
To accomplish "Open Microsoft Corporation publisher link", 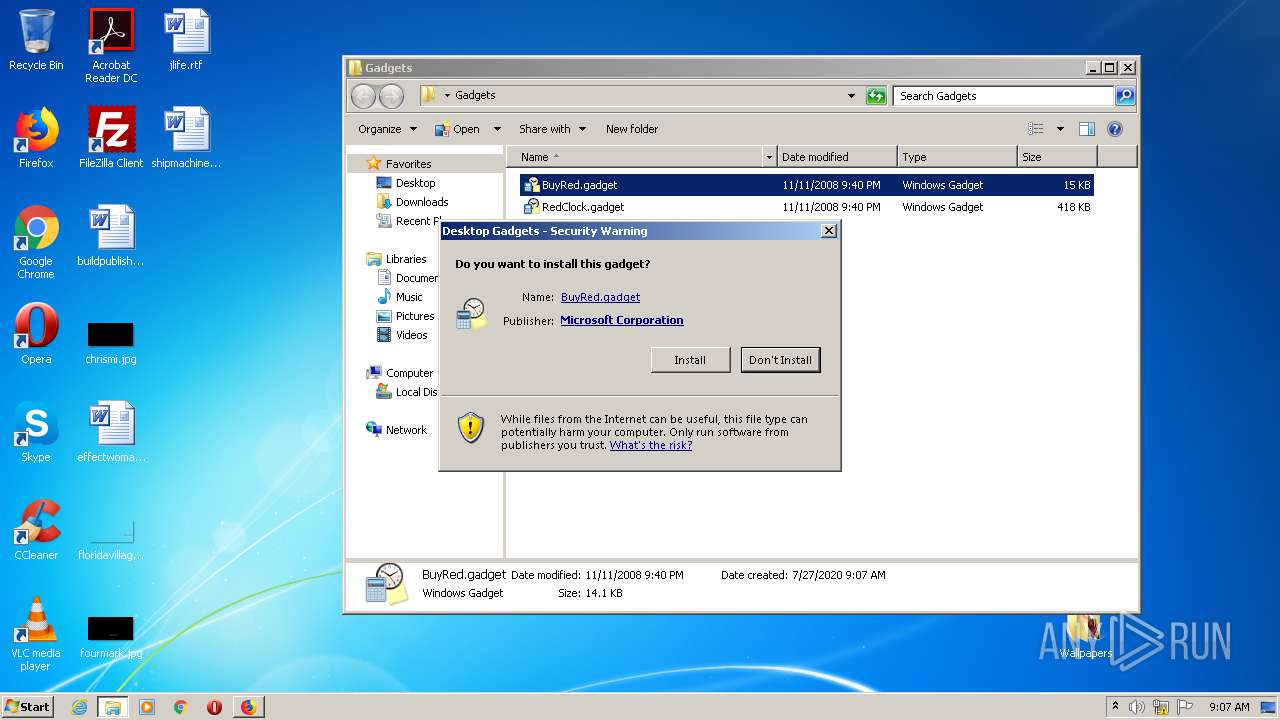I will point(622,320).
